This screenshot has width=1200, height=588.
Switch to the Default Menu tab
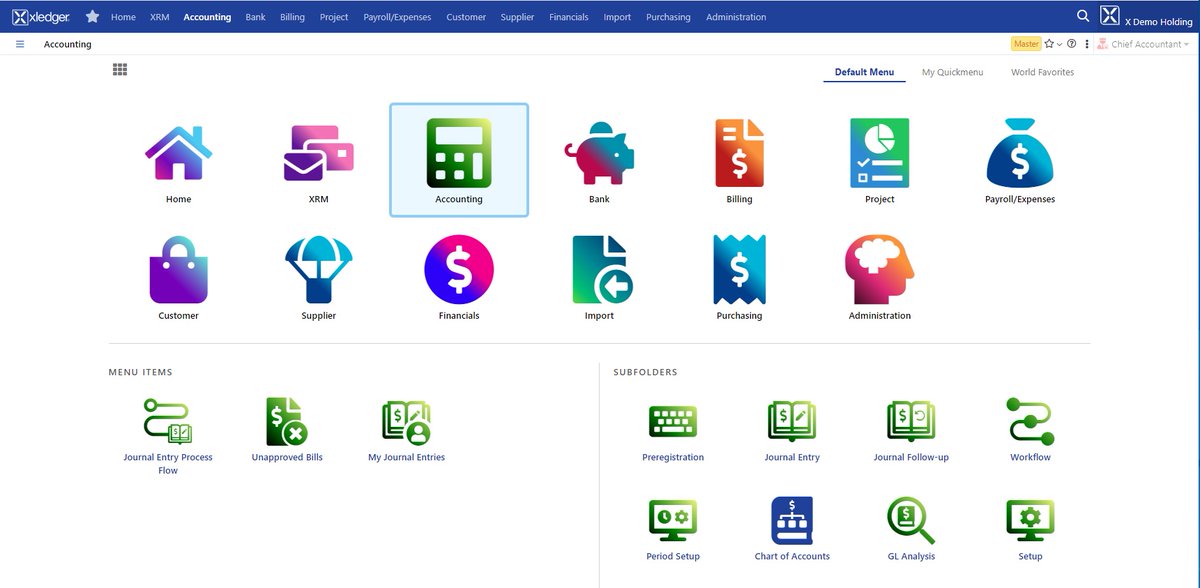point(864,72)
